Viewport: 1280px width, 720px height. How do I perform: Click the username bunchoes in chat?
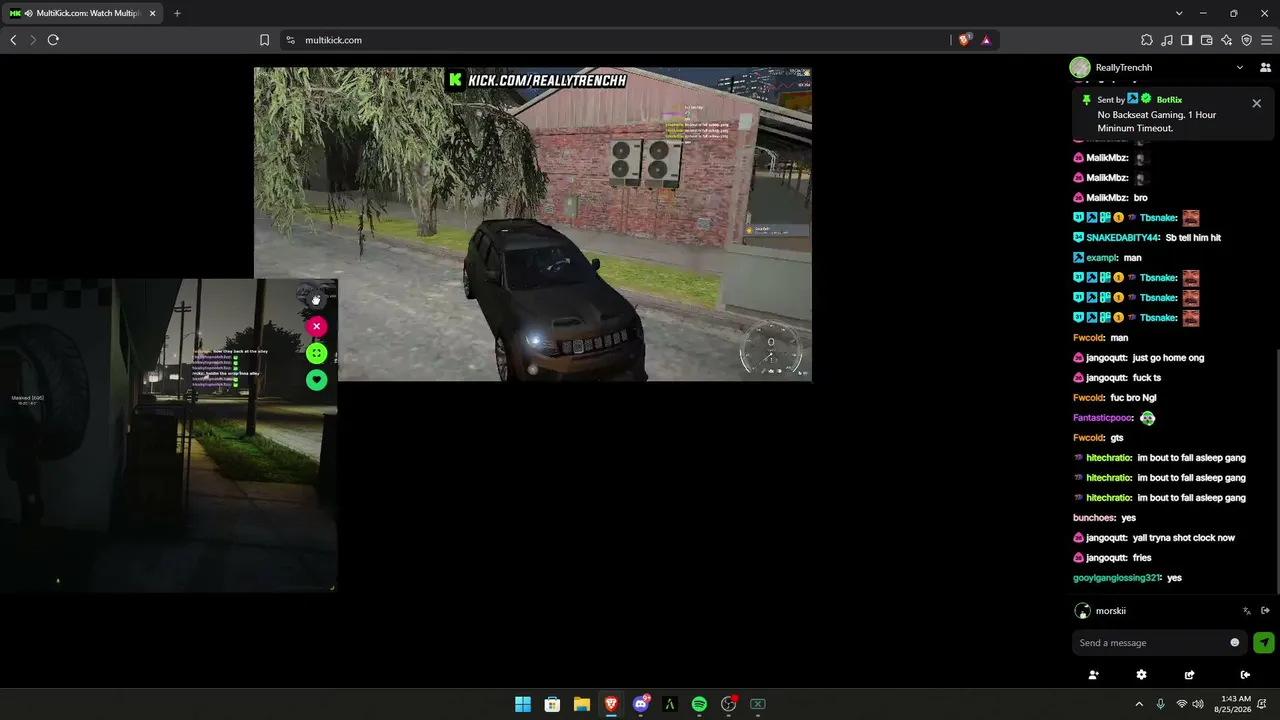[1095, 518]
